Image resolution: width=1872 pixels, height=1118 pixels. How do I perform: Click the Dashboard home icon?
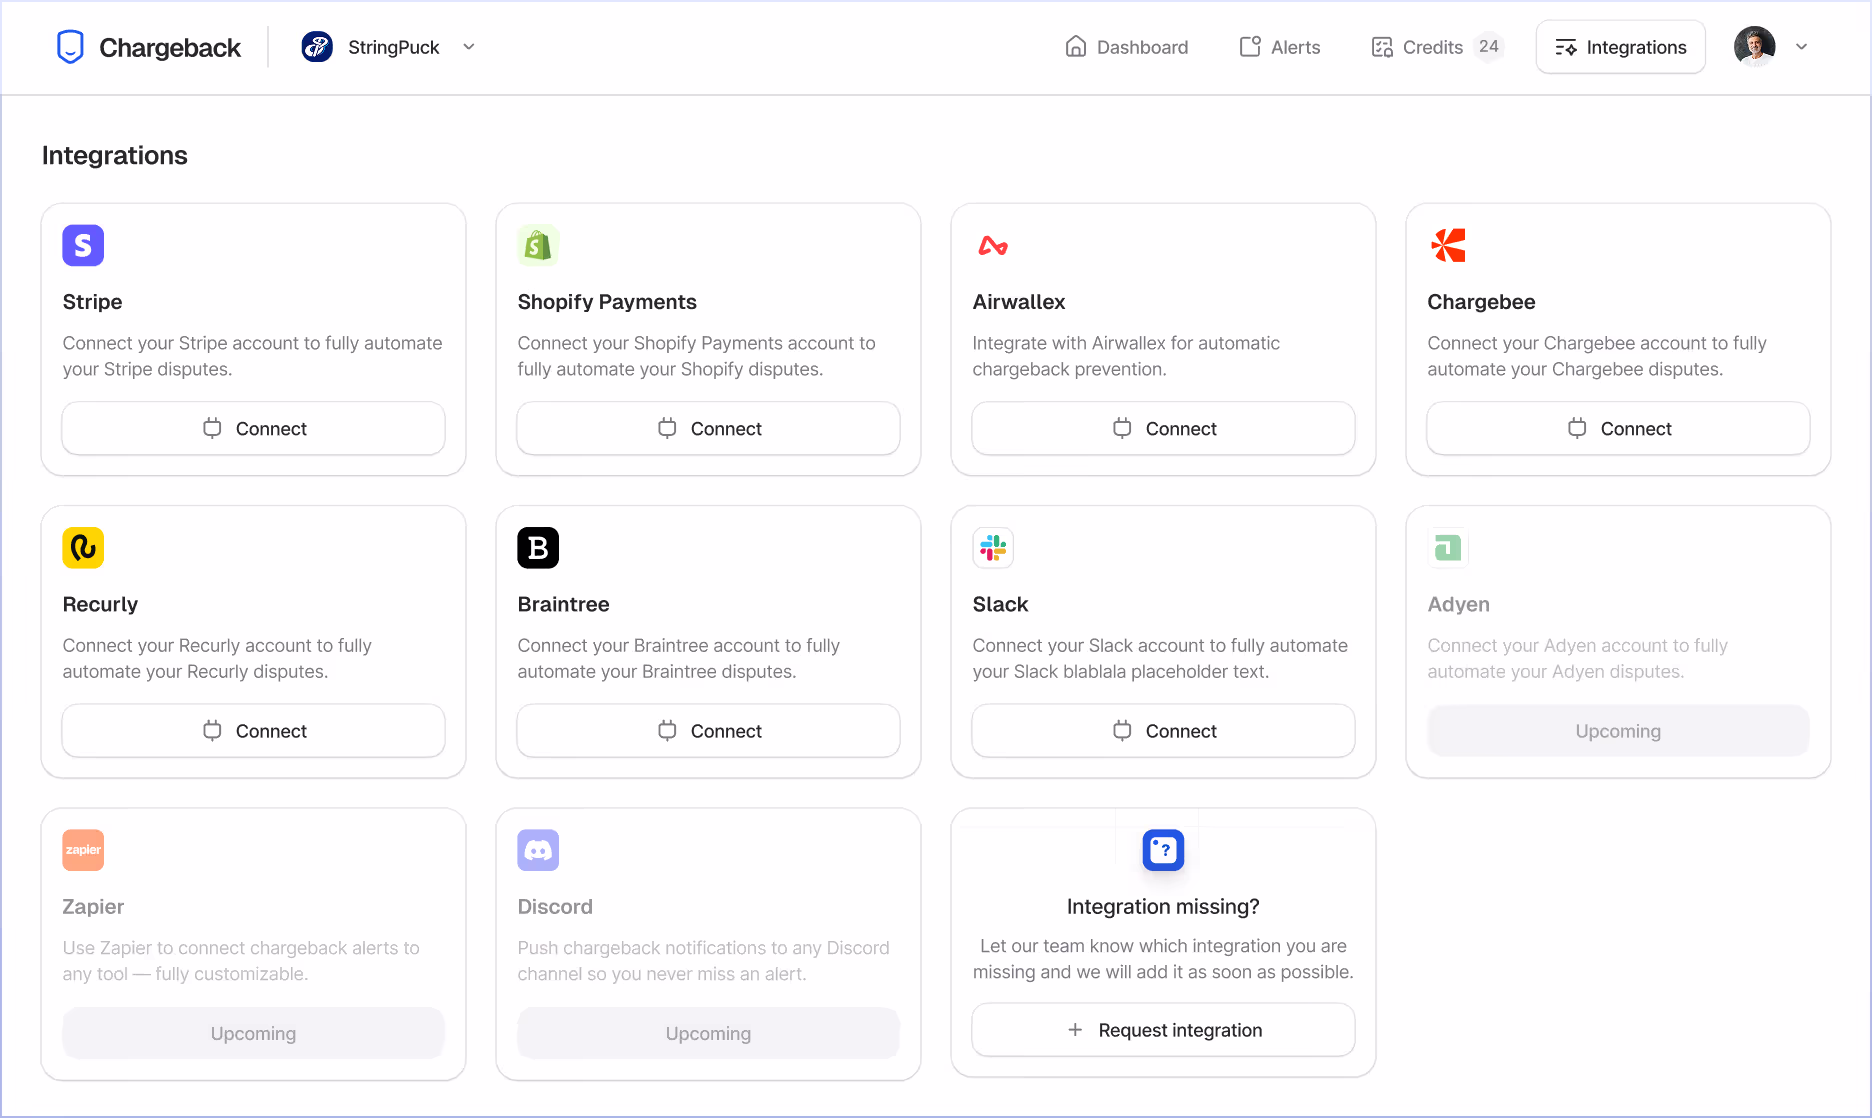click(x=1076, y=47)
